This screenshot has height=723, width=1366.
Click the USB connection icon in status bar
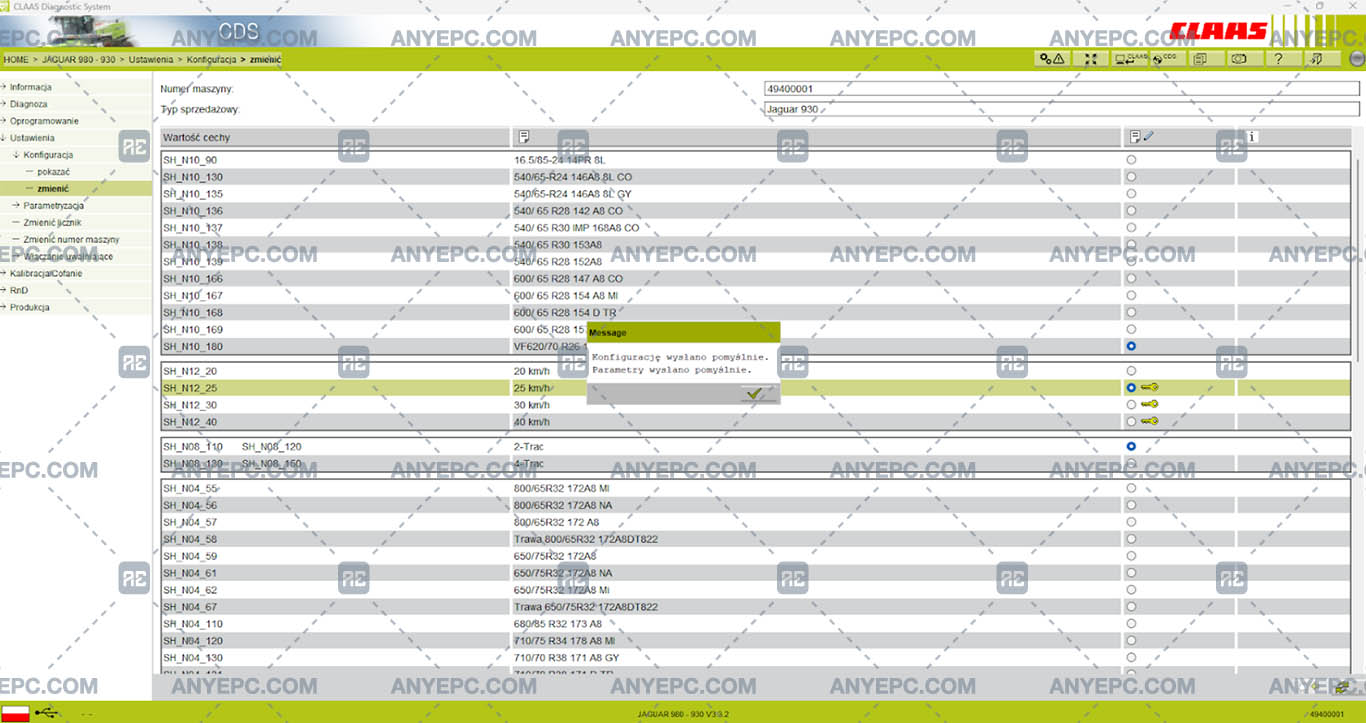[46, 713]
